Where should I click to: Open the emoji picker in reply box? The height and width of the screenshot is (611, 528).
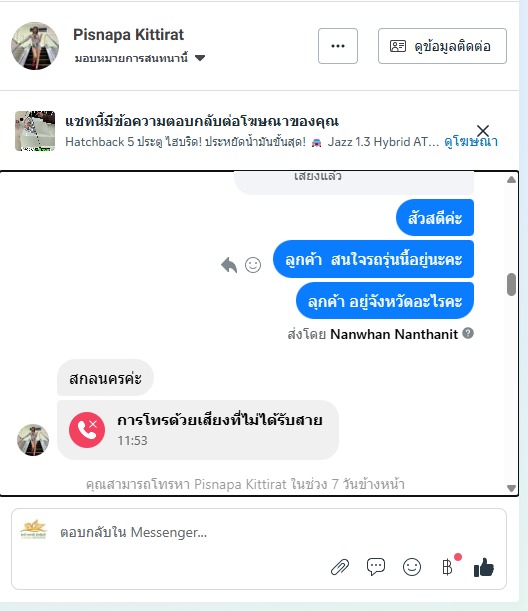pos(411,567)
